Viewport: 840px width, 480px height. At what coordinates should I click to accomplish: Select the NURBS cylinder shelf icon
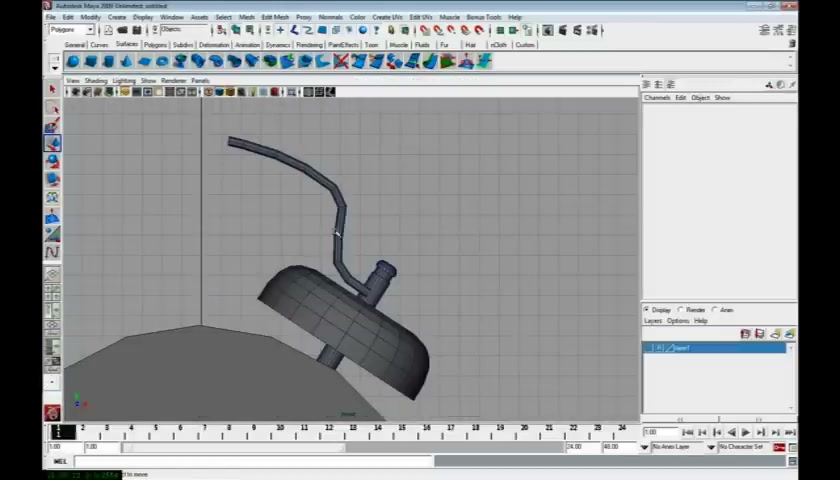pyautogui.click(x=109, y=62)
